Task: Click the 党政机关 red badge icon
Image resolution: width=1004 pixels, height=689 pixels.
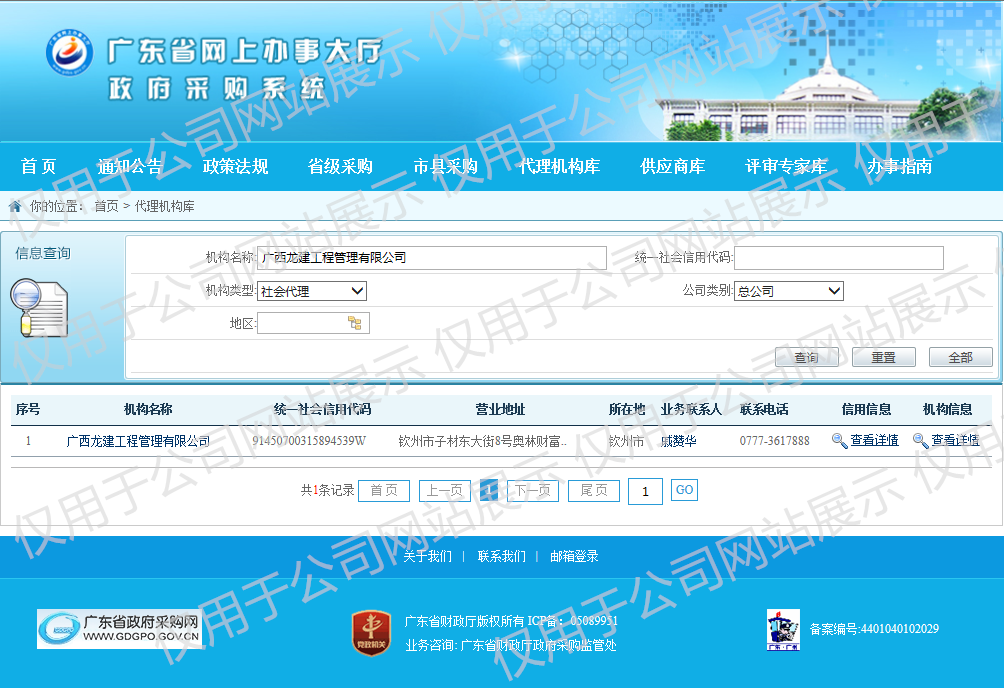Action: [x=371, y=633]
